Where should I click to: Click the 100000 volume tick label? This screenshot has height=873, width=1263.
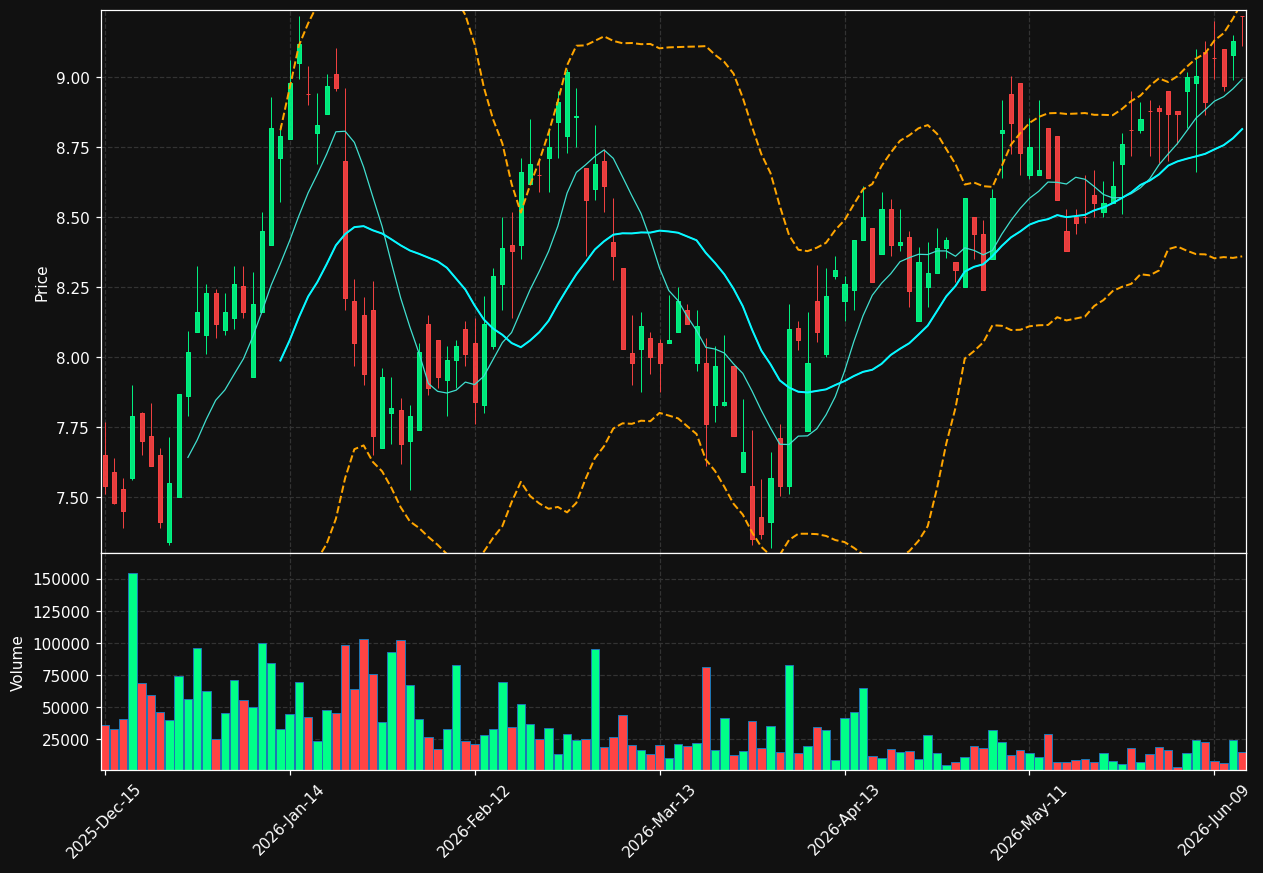(x=63, y=644)
